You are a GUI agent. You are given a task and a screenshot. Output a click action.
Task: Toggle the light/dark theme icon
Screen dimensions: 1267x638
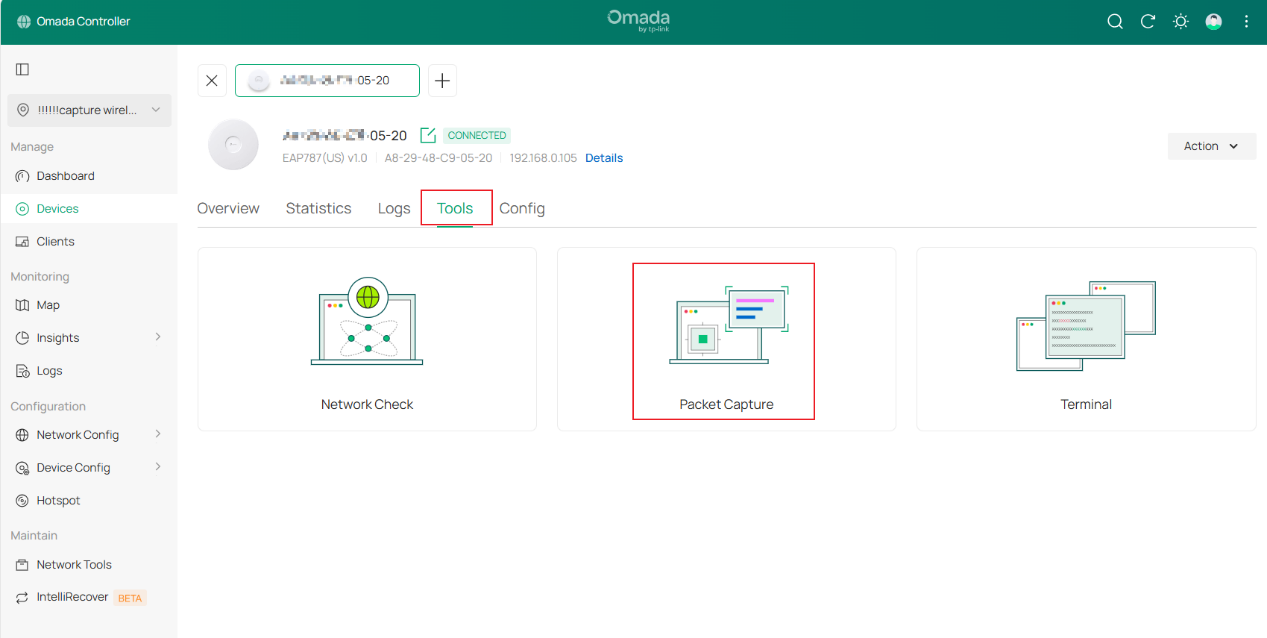(x=1181, y=21)
